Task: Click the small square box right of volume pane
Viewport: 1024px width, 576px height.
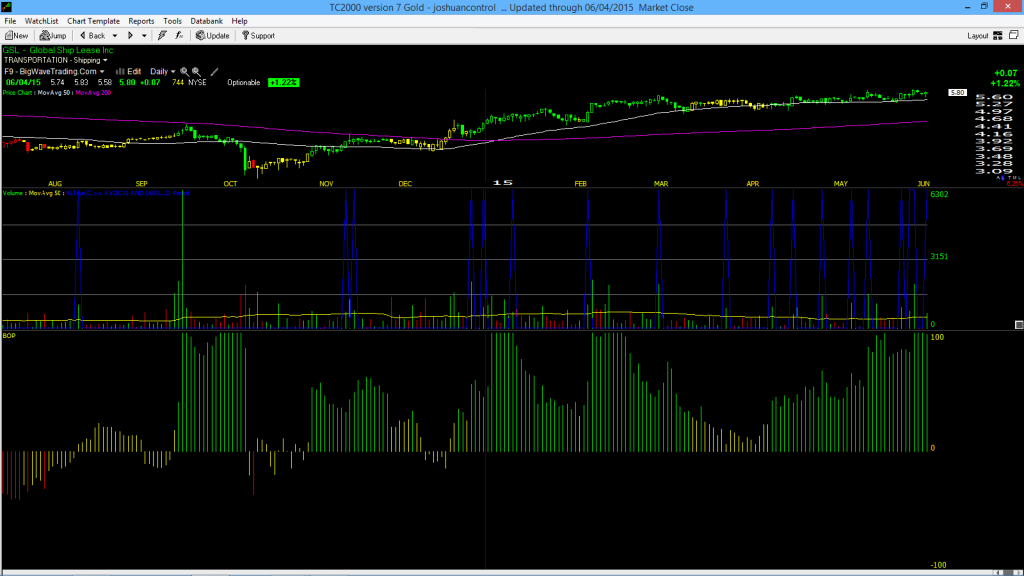Action: pos(1019,325)
